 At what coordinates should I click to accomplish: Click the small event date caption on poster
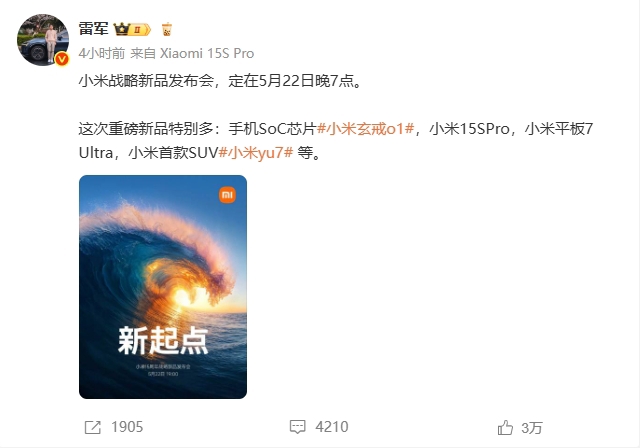point(163,373)
